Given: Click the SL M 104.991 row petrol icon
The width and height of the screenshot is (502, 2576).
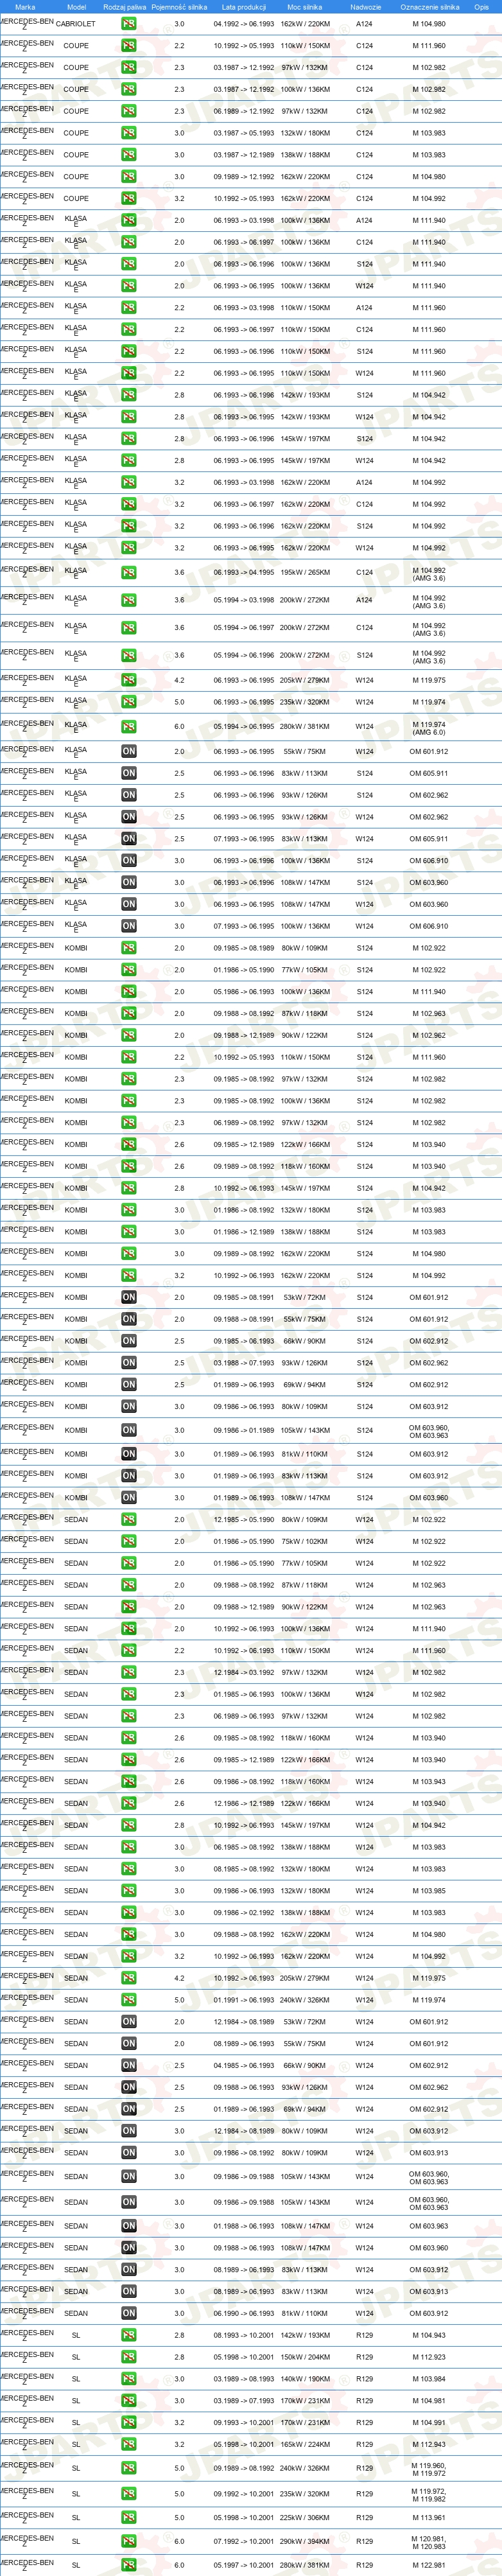Looking at the screenshot, I should click(x=129, y=2423).
